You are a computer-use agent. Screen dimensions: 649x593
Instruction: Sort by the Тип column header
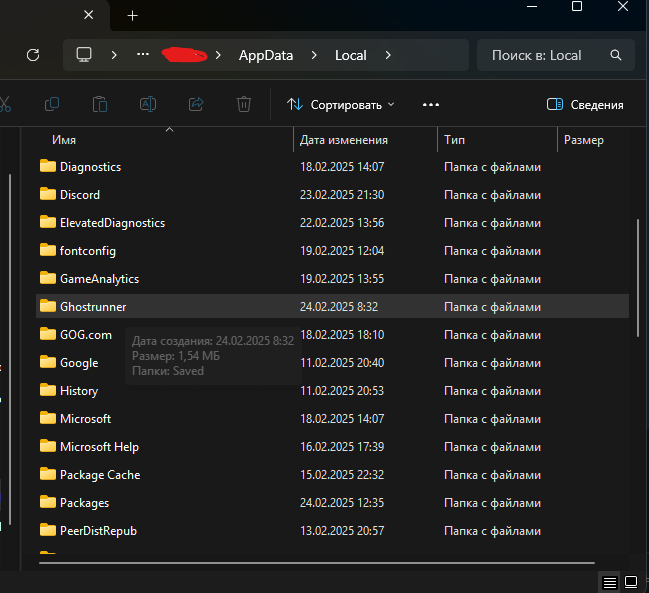coord(454,140)
